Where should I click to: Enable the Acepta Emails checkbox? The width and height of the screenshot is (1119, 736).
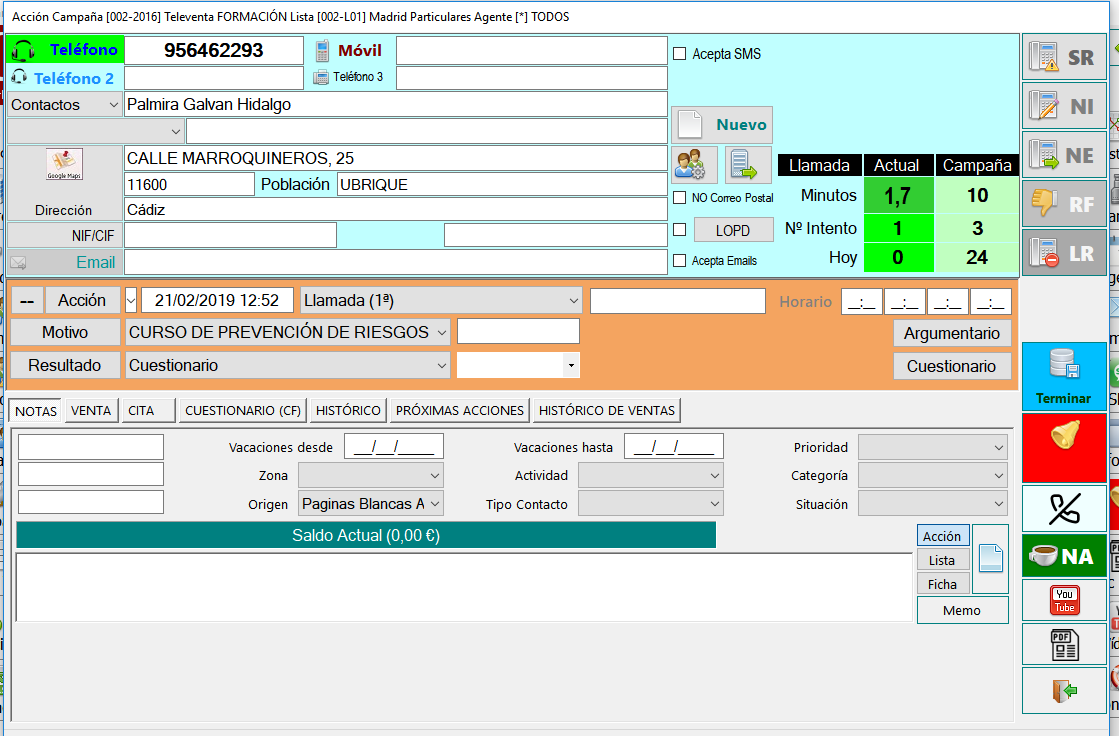[680, 261]
